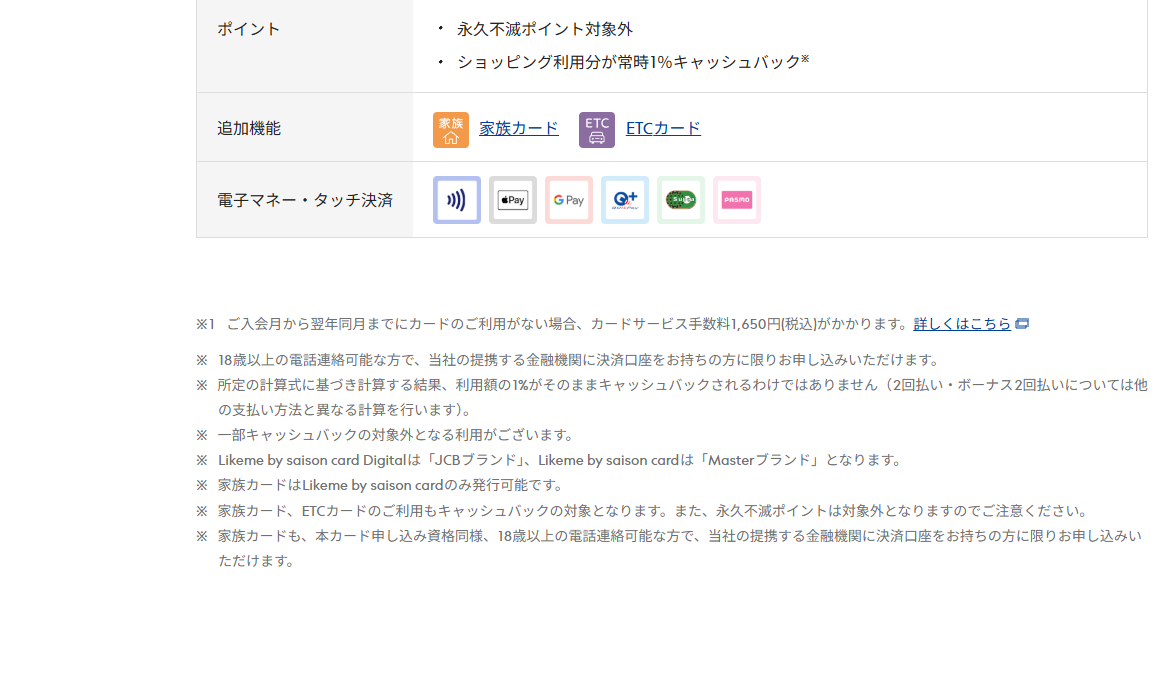Click the orange 家族 card icon

click(451, 130)
